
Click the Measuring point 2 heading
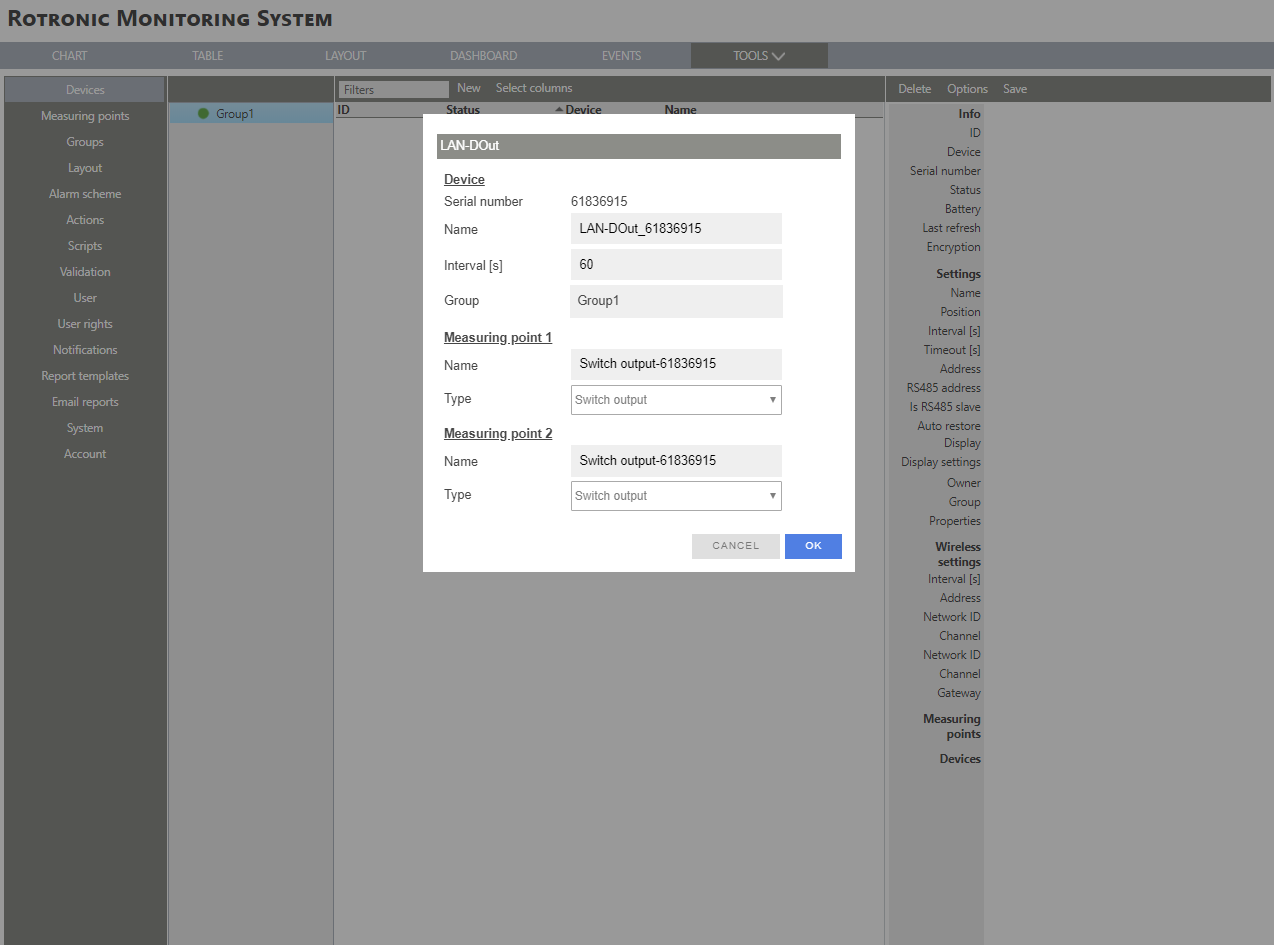(x=498, y=434)
